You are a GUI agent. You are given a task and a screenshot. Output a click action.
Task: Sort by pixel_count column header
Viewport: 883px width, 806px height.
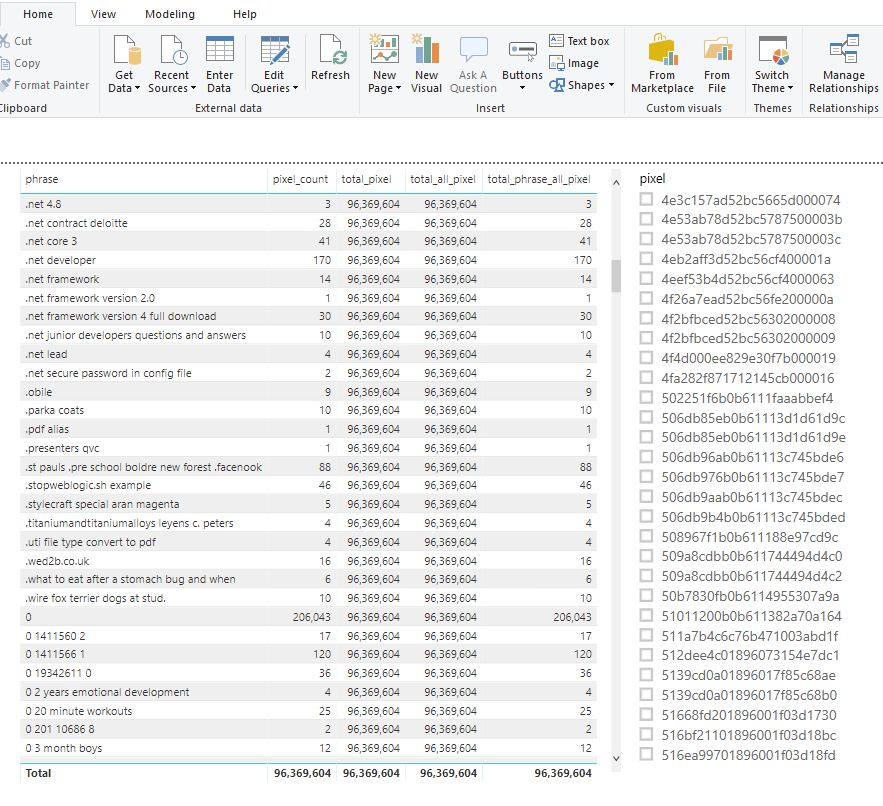coord(300,179)
